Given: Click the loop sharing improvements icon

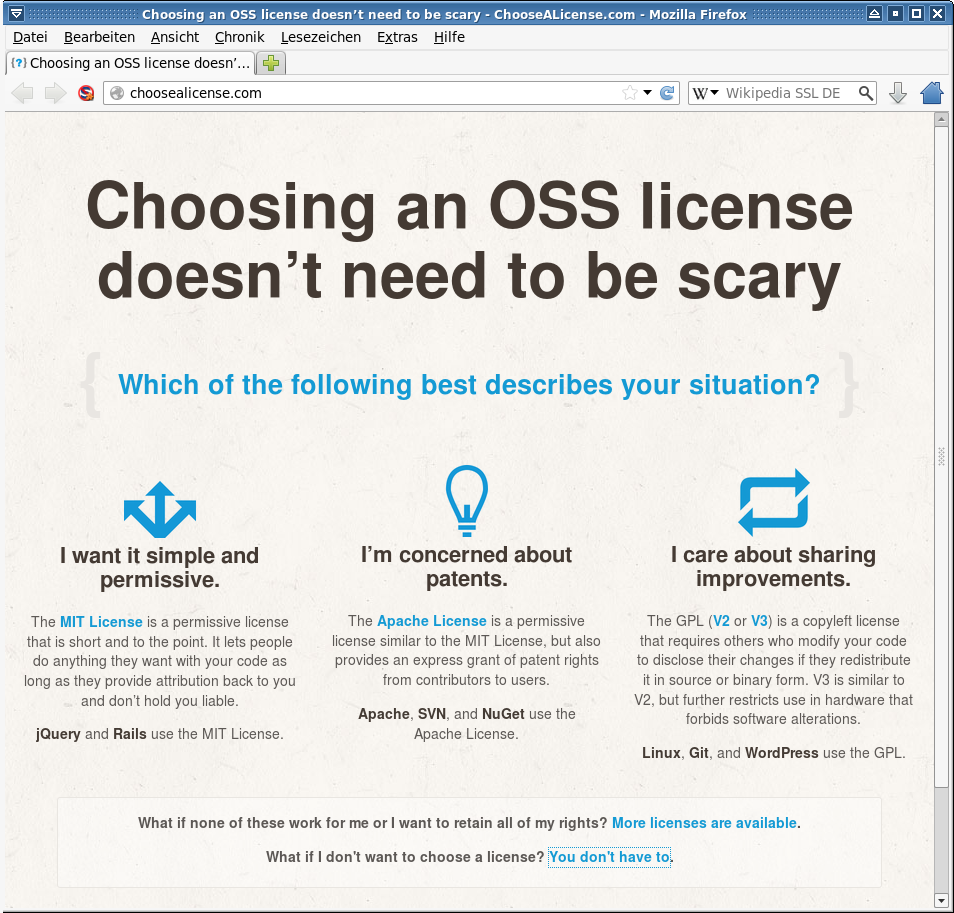Looking at the screenshot, I should click(774, 502).
